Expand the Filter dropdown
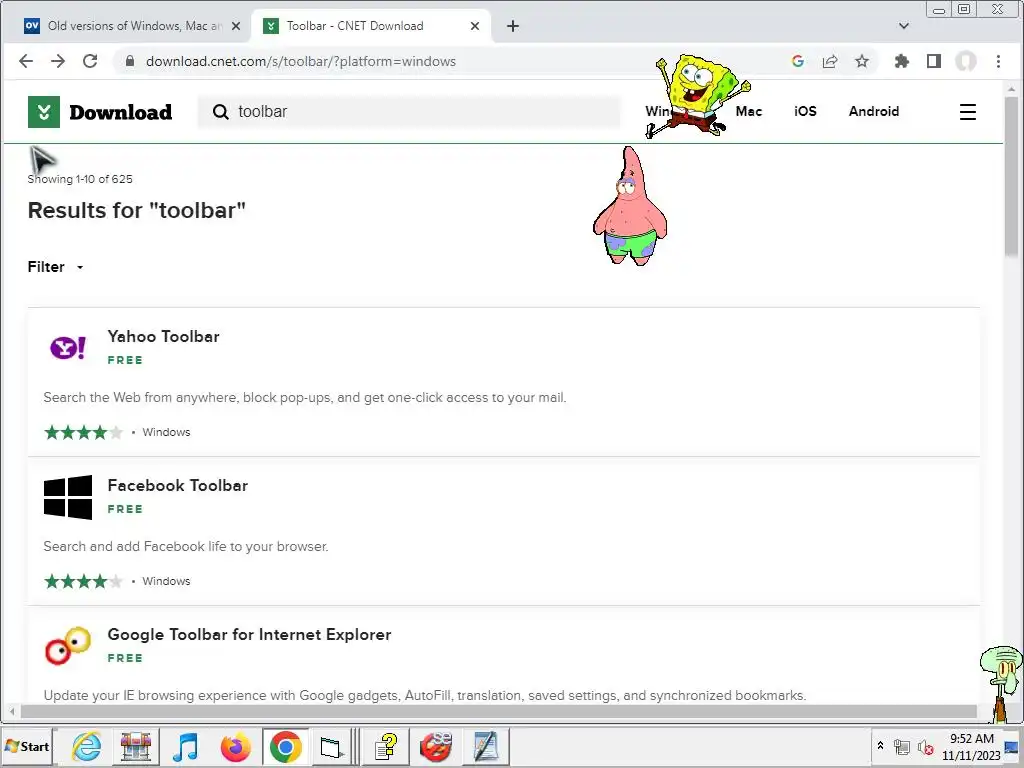Screen dimensions: 1024x768 [56, 267]
